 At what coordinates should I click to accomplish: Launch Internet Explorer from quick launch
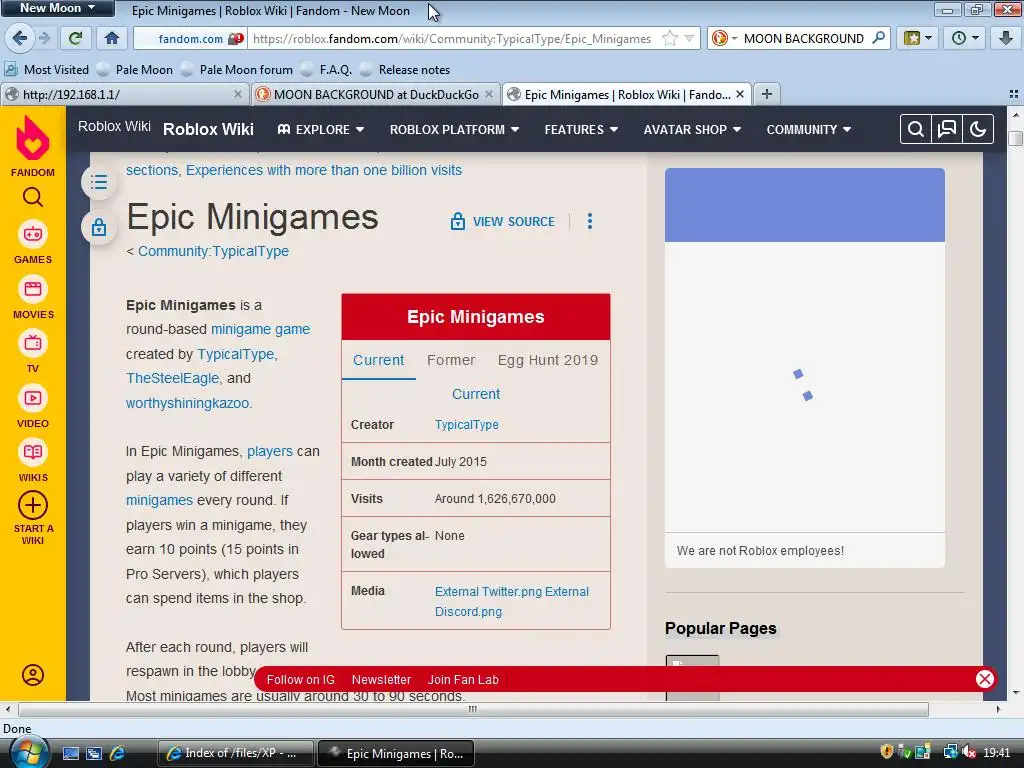click(118, 753)
